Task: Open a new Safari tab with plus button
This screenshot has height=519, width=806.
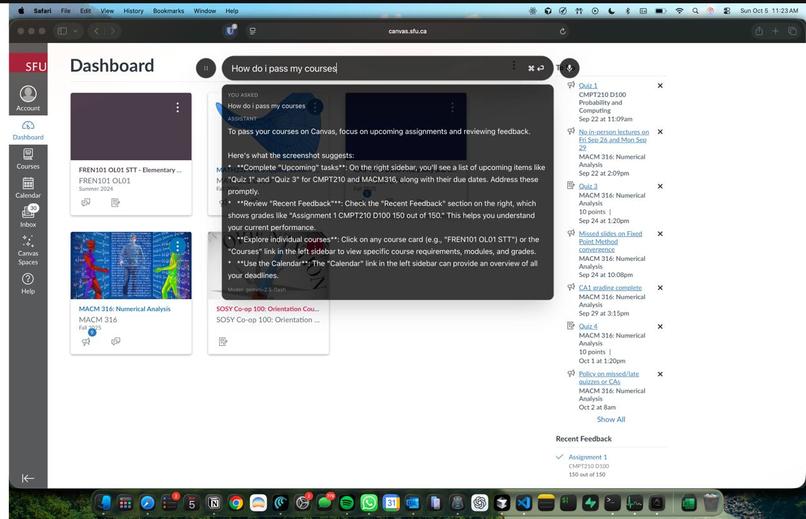Action: pos(775,31)
